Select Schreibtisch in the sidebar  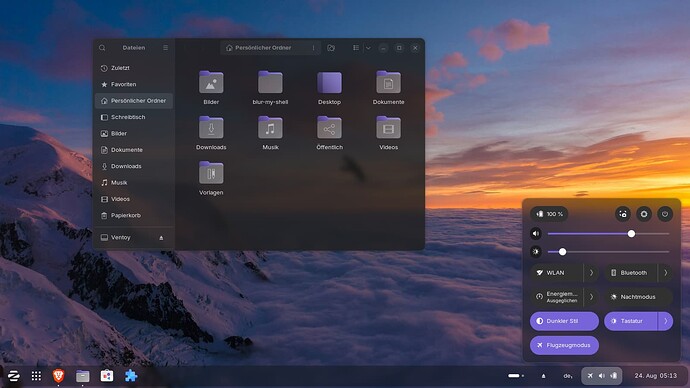(134, 117)
